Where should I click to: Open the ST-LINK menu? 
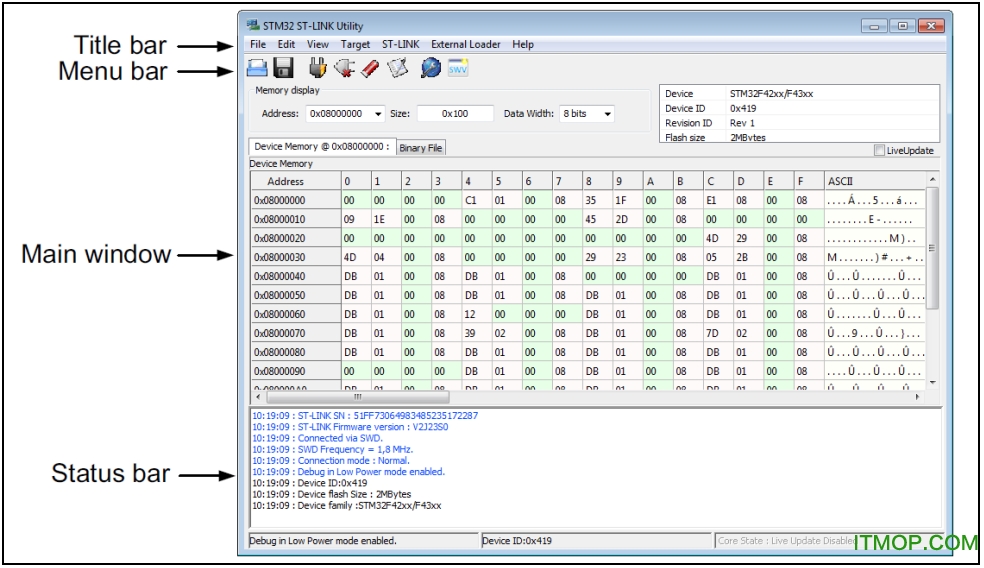click(x=400, y=45)
